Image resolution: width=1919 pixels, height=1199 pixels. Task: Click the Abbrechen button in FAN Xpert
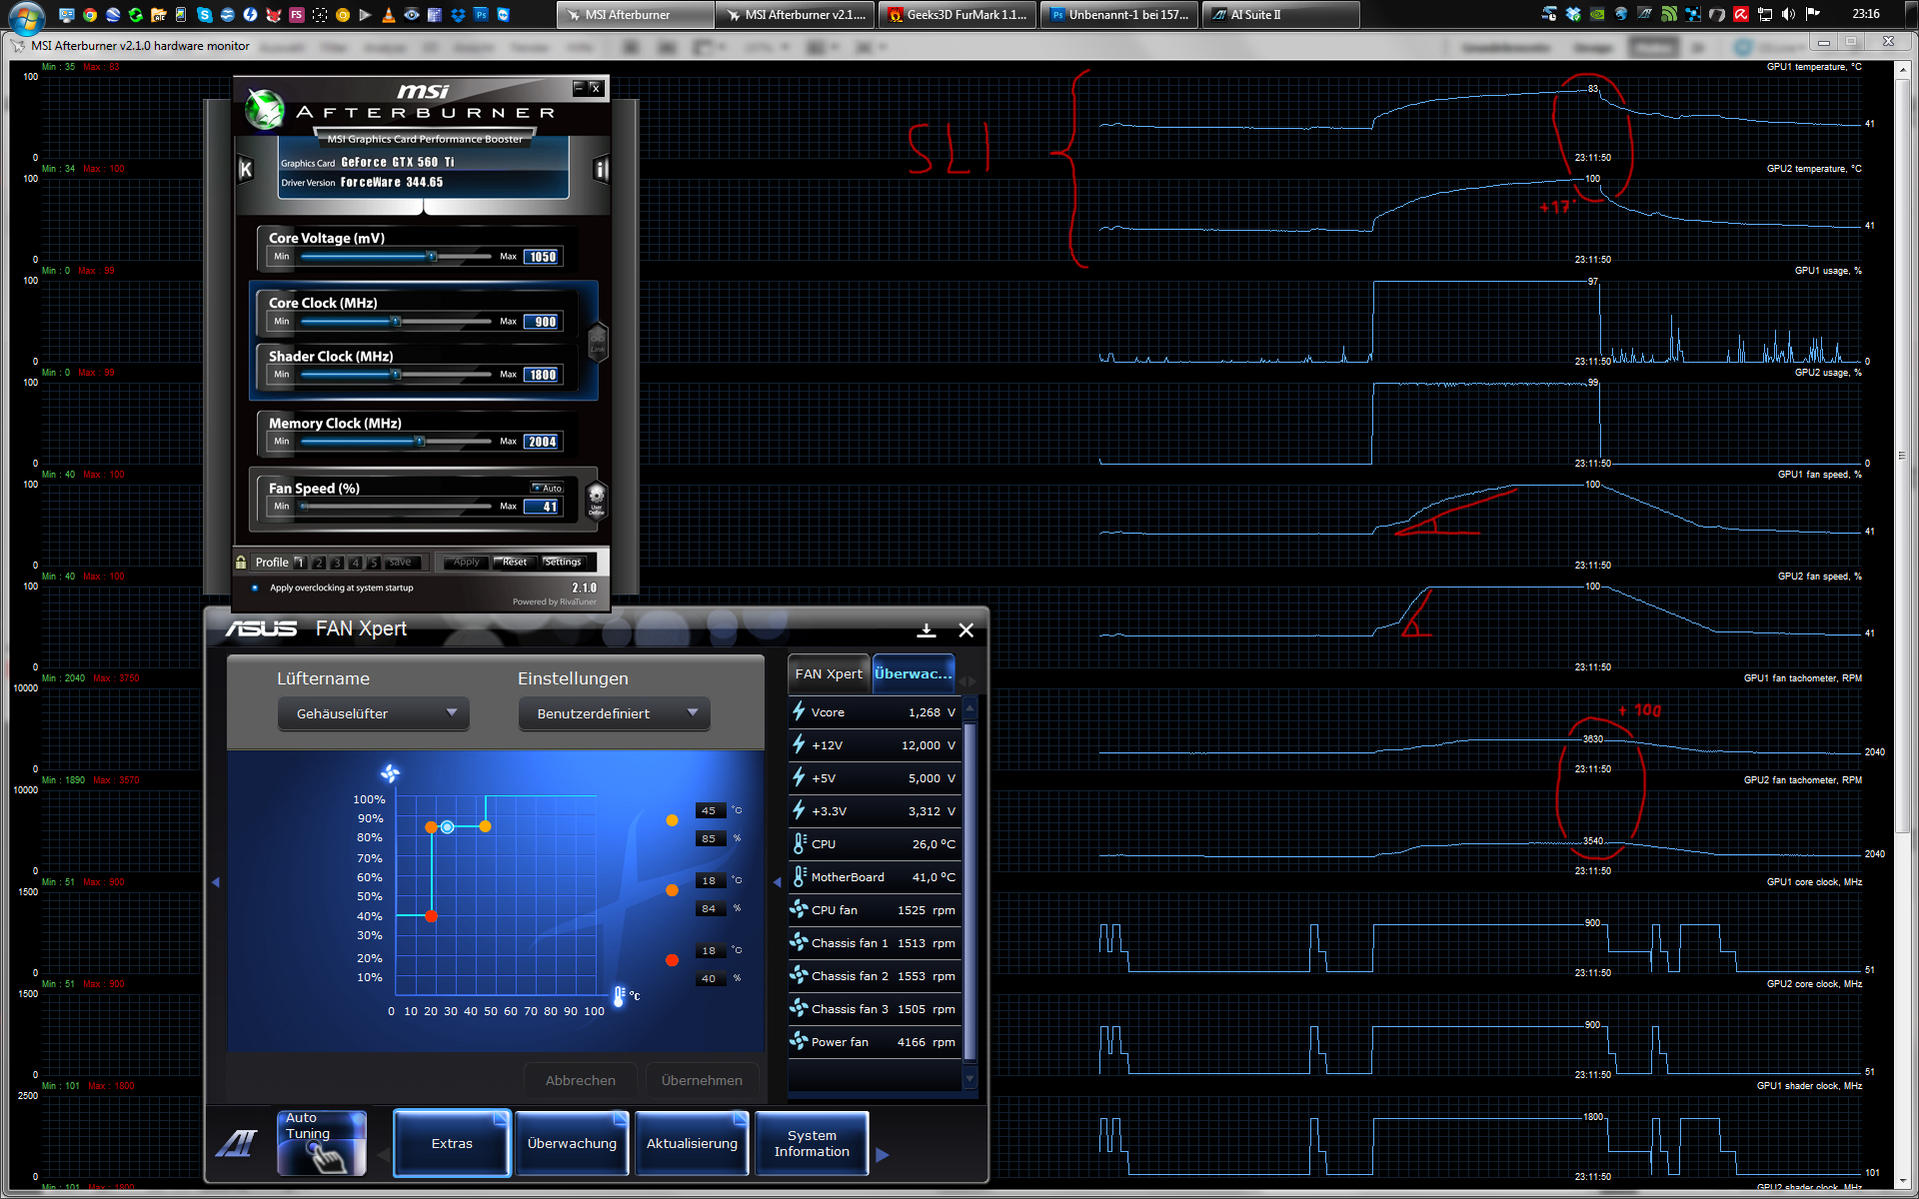580,1080
